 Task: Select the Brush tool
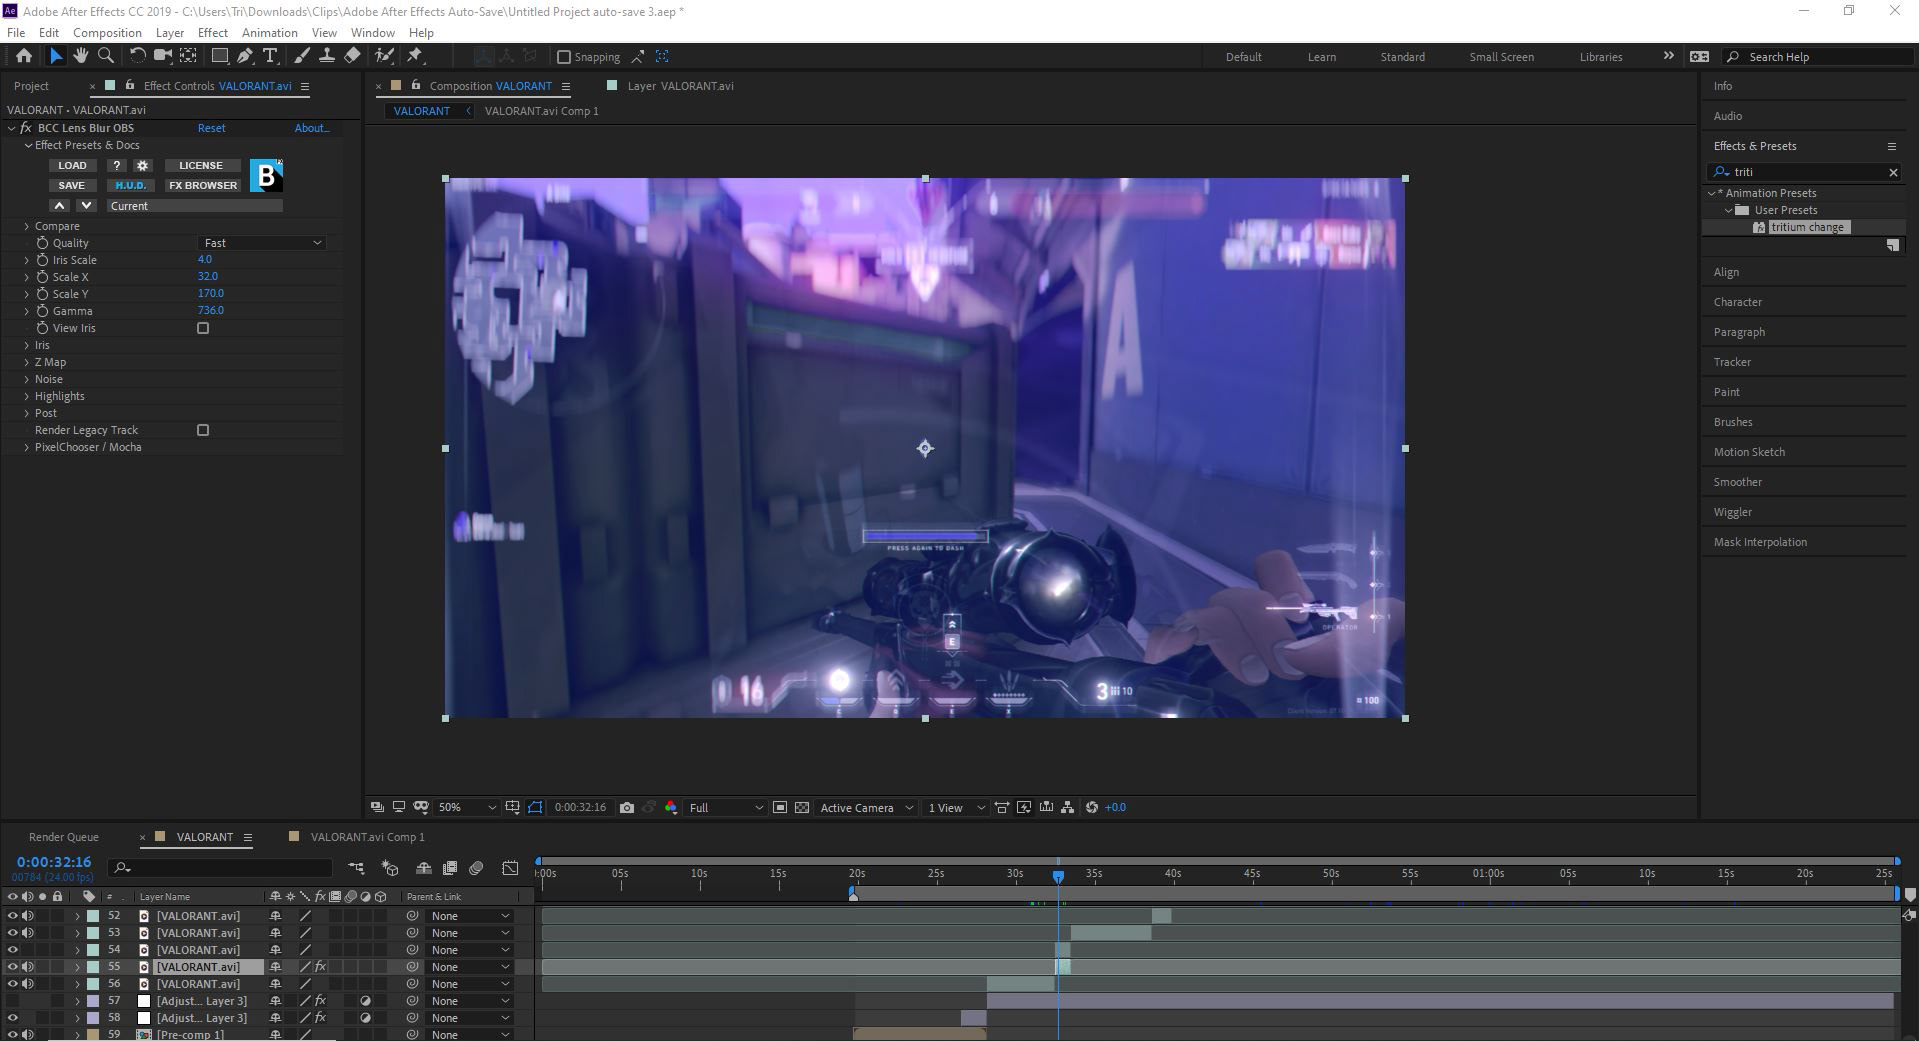point(301,56)
